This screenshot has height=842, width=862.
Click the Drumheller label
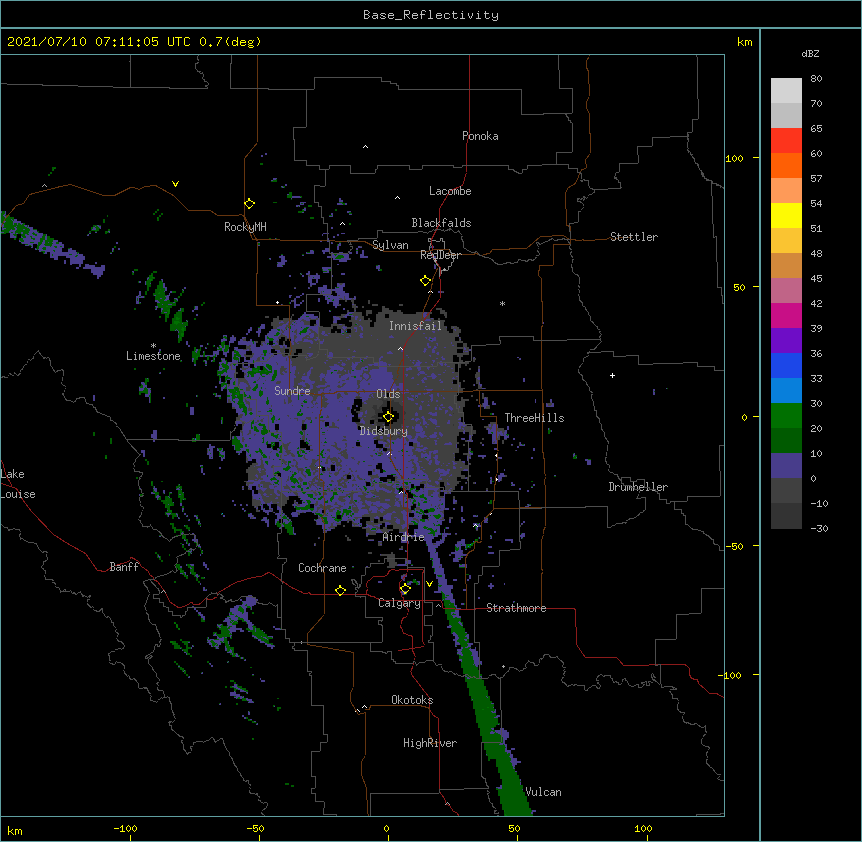click(x=638, y=487)
